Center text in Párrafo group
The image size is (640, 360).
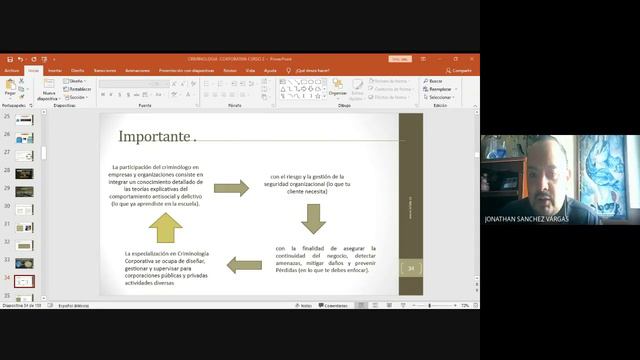pyautogui.click(x=215, y=95)
